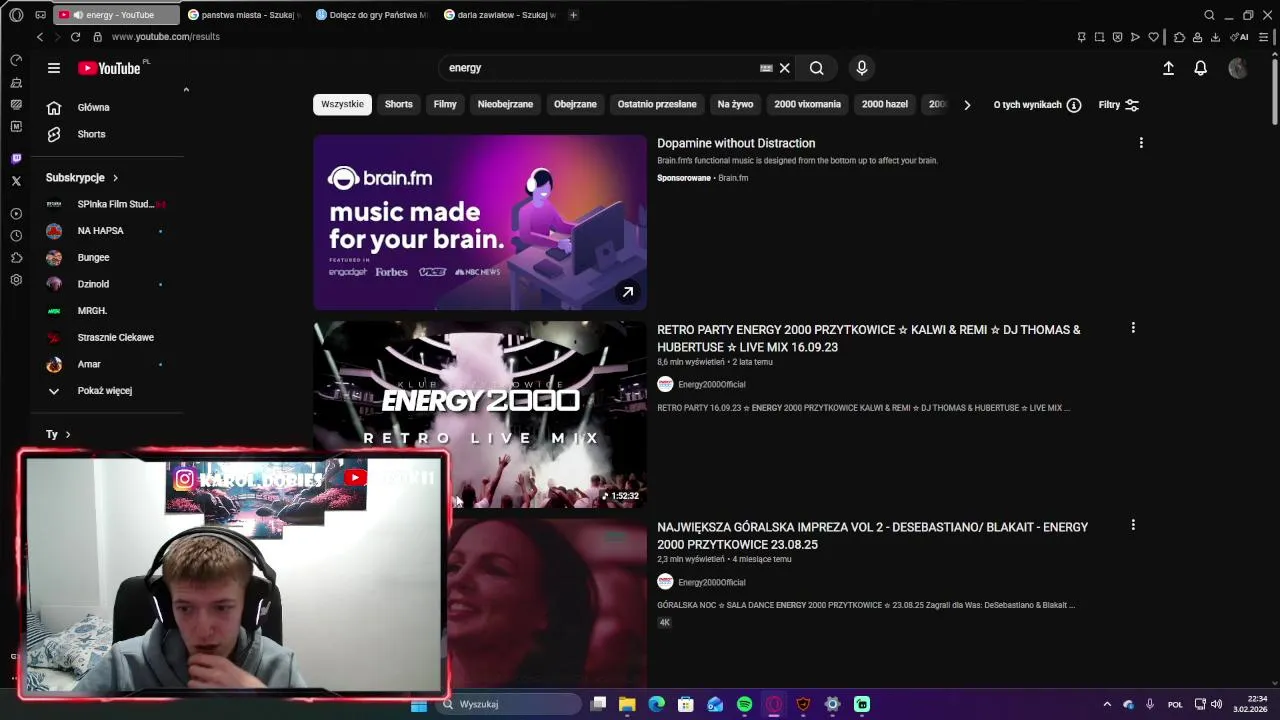Open browser downloads icon
Image resolution: width=1280 pixels, height=720 pixels.
click(1215, 37)
